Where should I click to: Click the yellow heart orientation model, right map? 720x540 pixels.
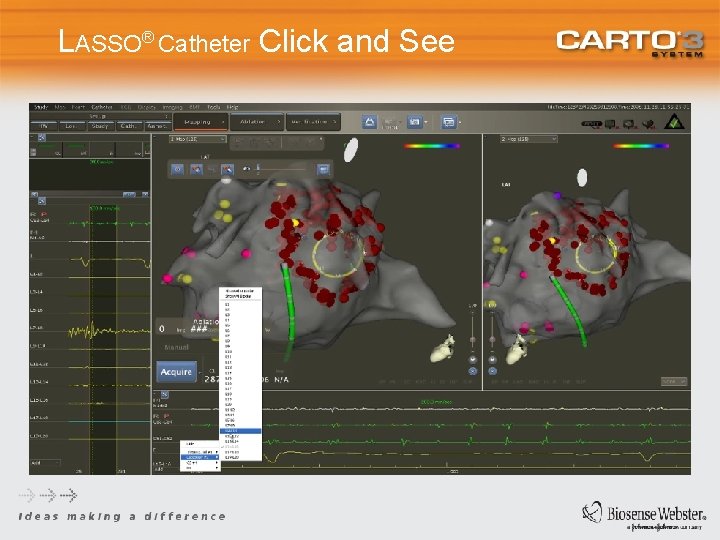(517, 350)
